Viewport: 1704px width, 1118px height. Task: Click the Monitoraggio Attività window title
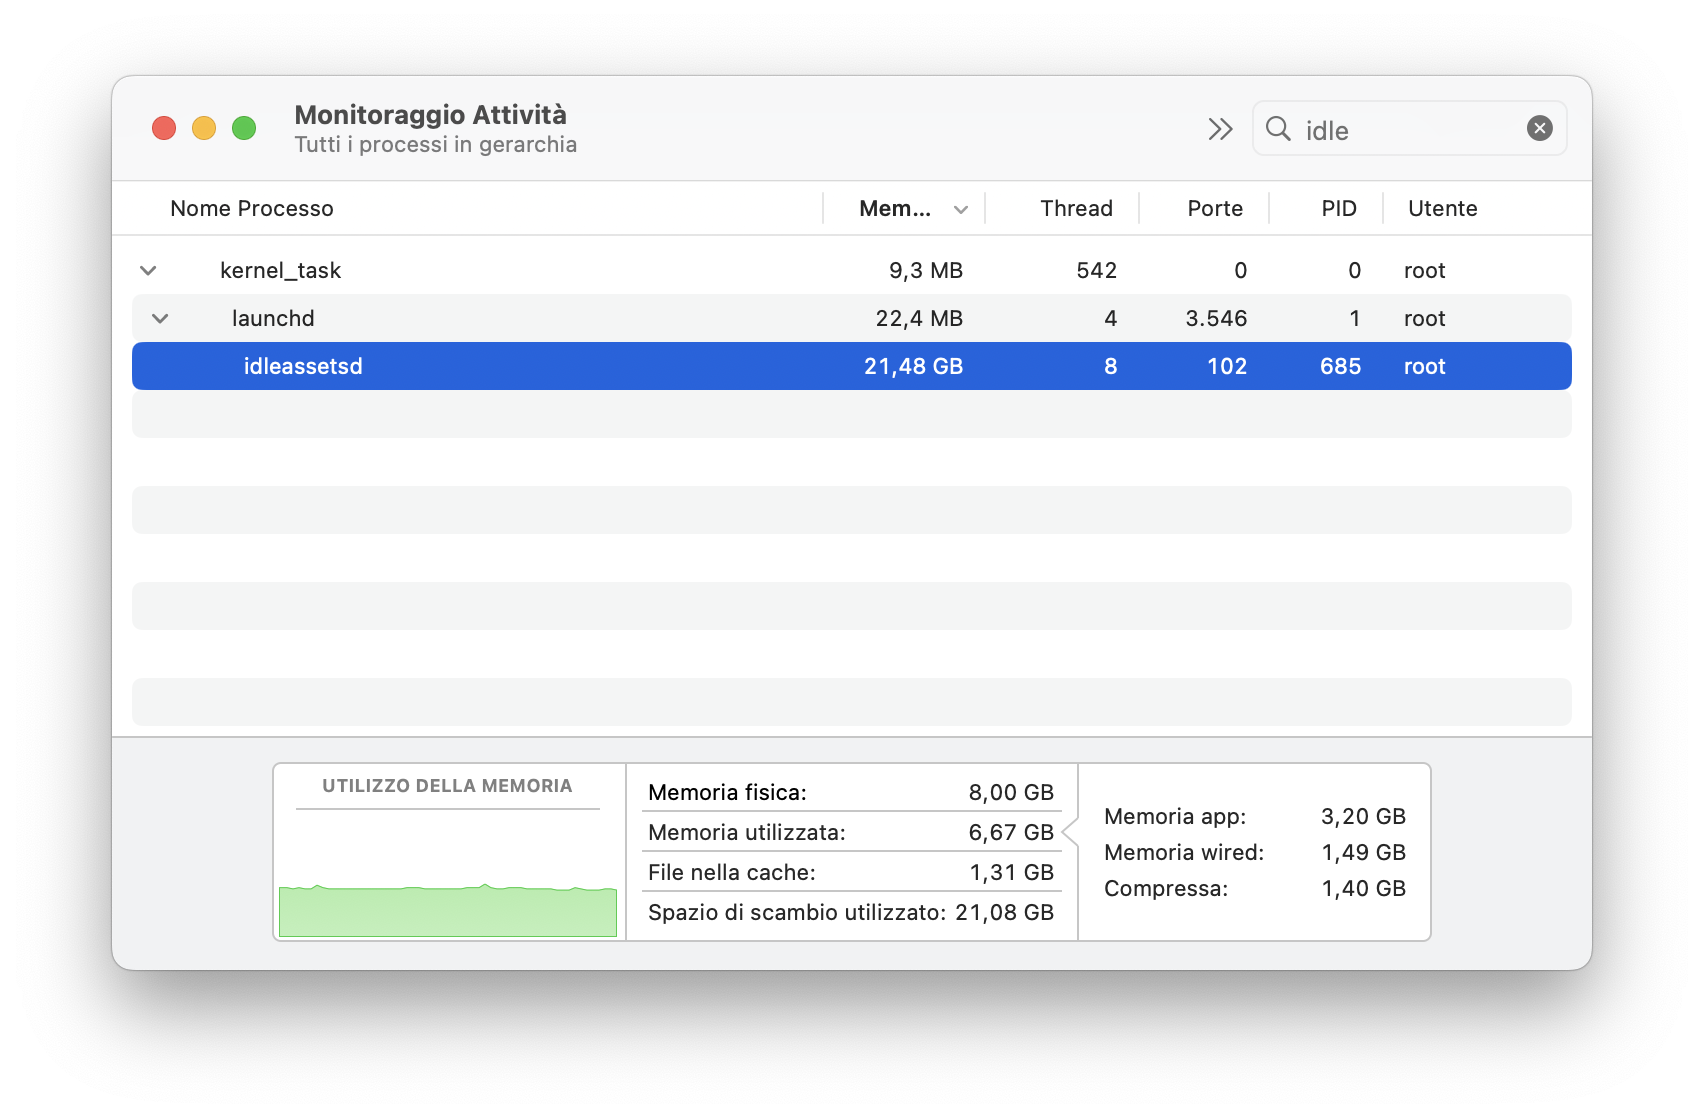pyautogui.click(x=430, y=114)
